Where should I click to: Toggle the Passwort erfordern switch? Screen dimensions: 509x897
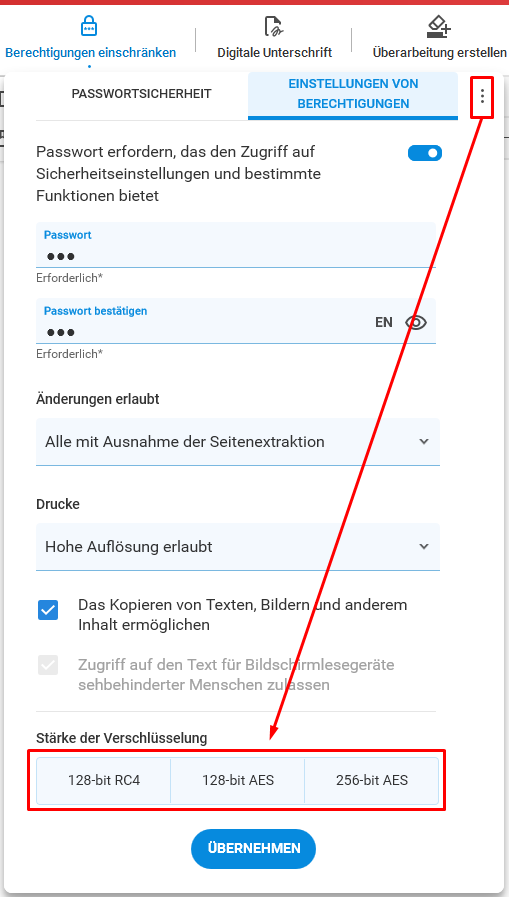[424, 153]
